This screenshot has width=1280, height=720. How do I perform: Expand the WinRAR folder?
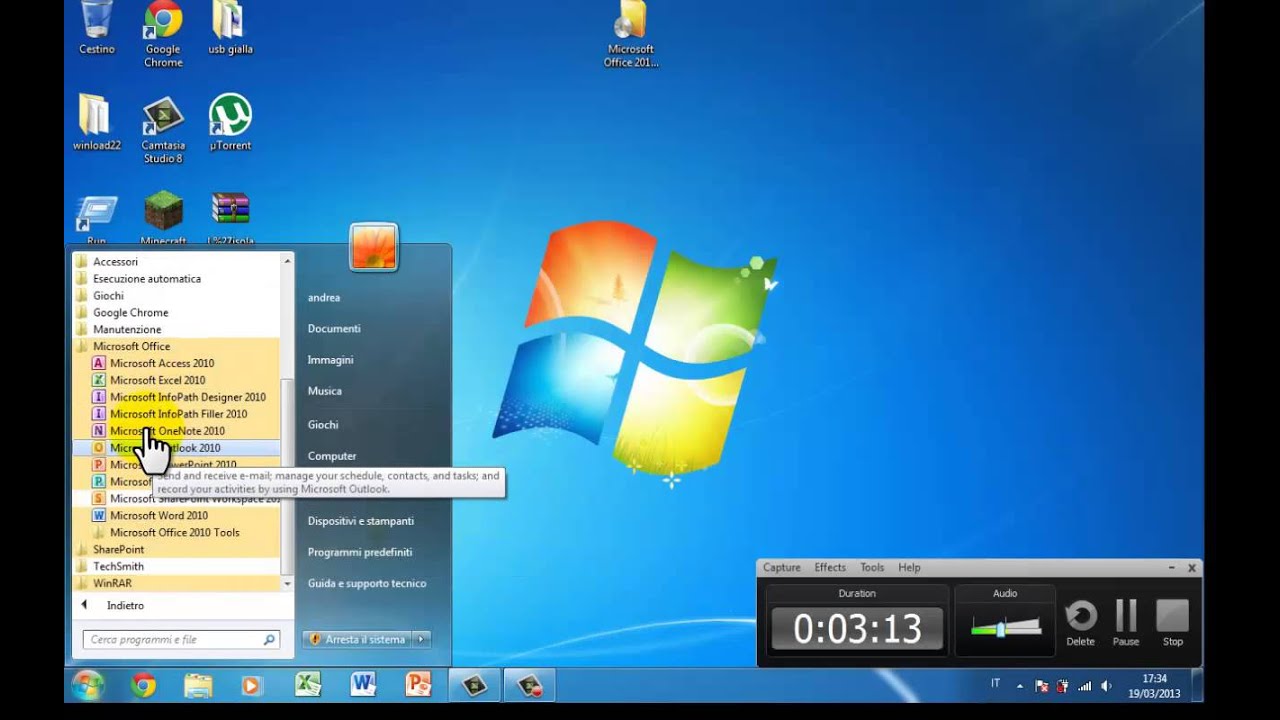point(112,583)
